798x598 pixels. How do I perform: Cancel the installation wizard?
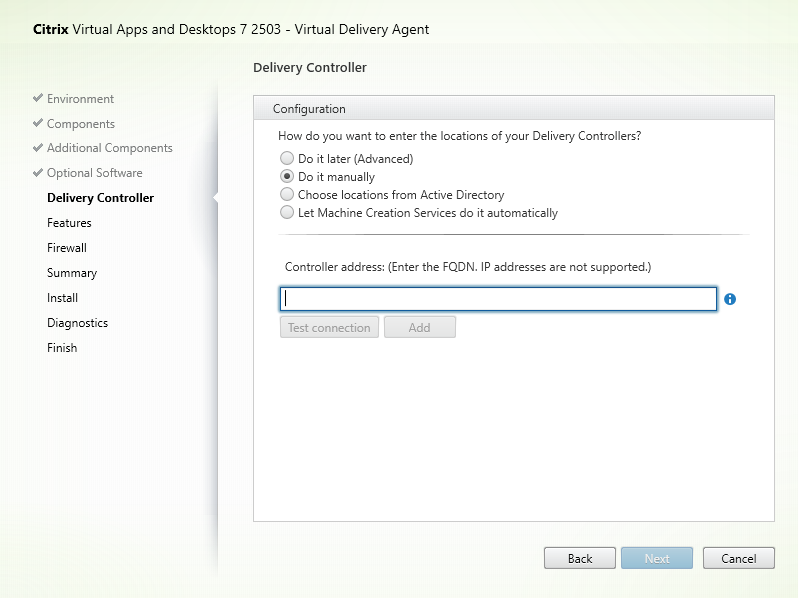click(738, 559)
